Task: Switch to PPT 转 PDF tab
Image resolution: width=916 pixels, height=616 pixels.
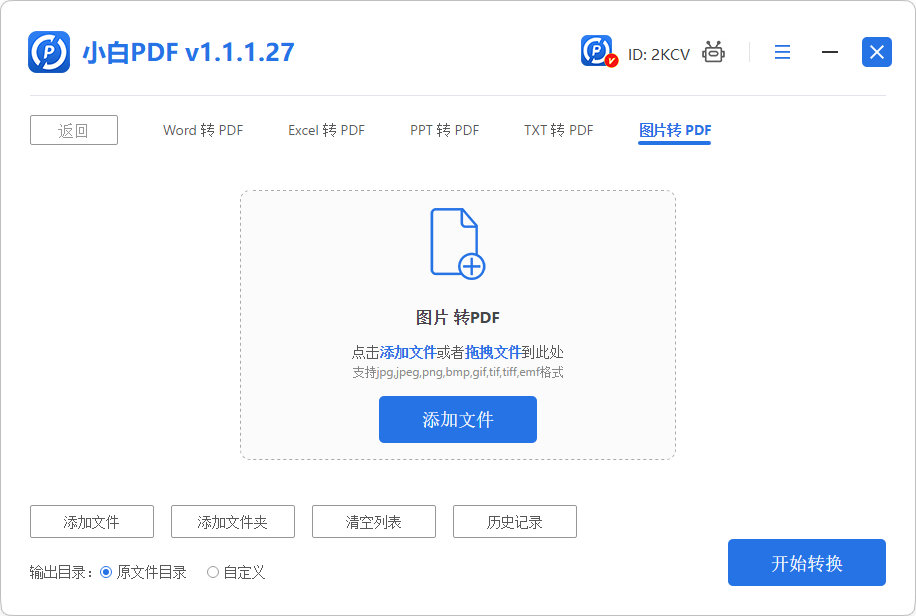Action: pos(445,130)
